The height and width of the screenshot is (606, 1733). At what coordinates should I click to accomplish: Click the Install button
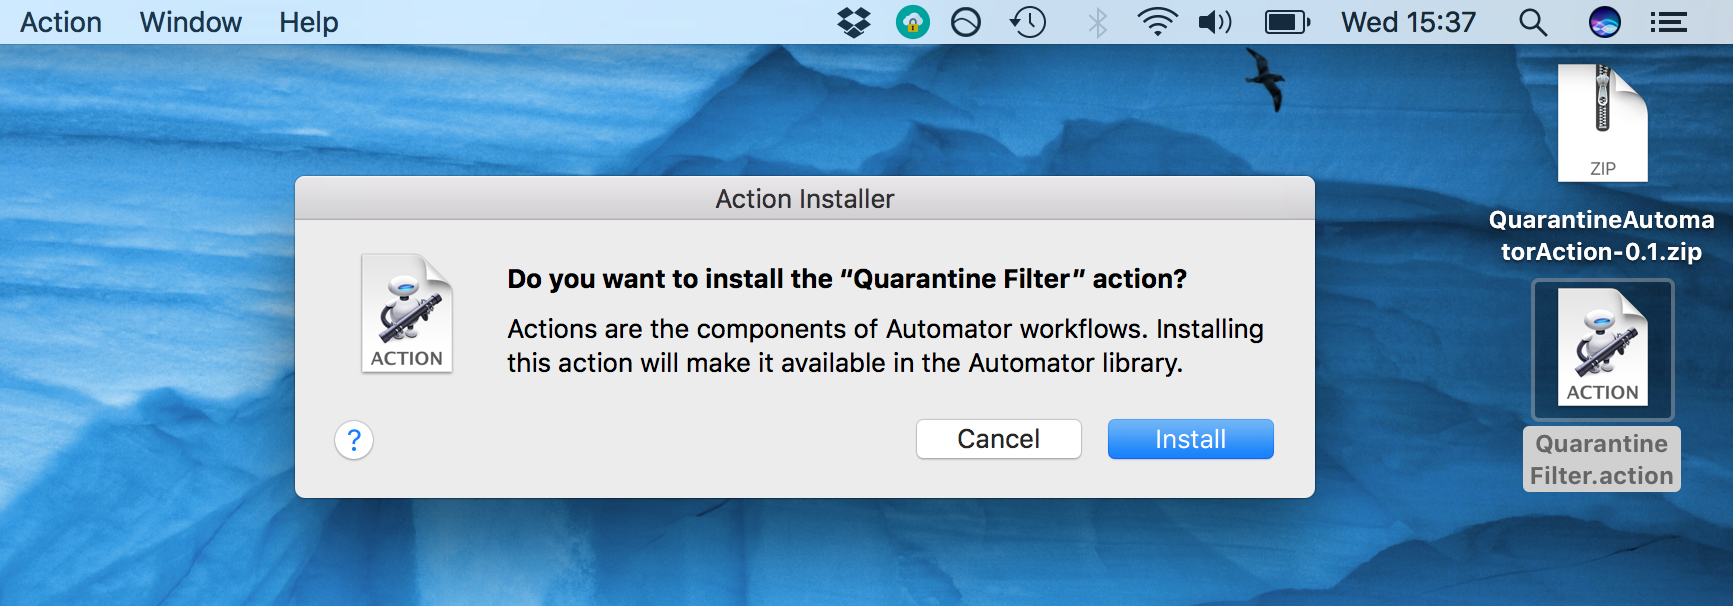(x=1190, y=439)
